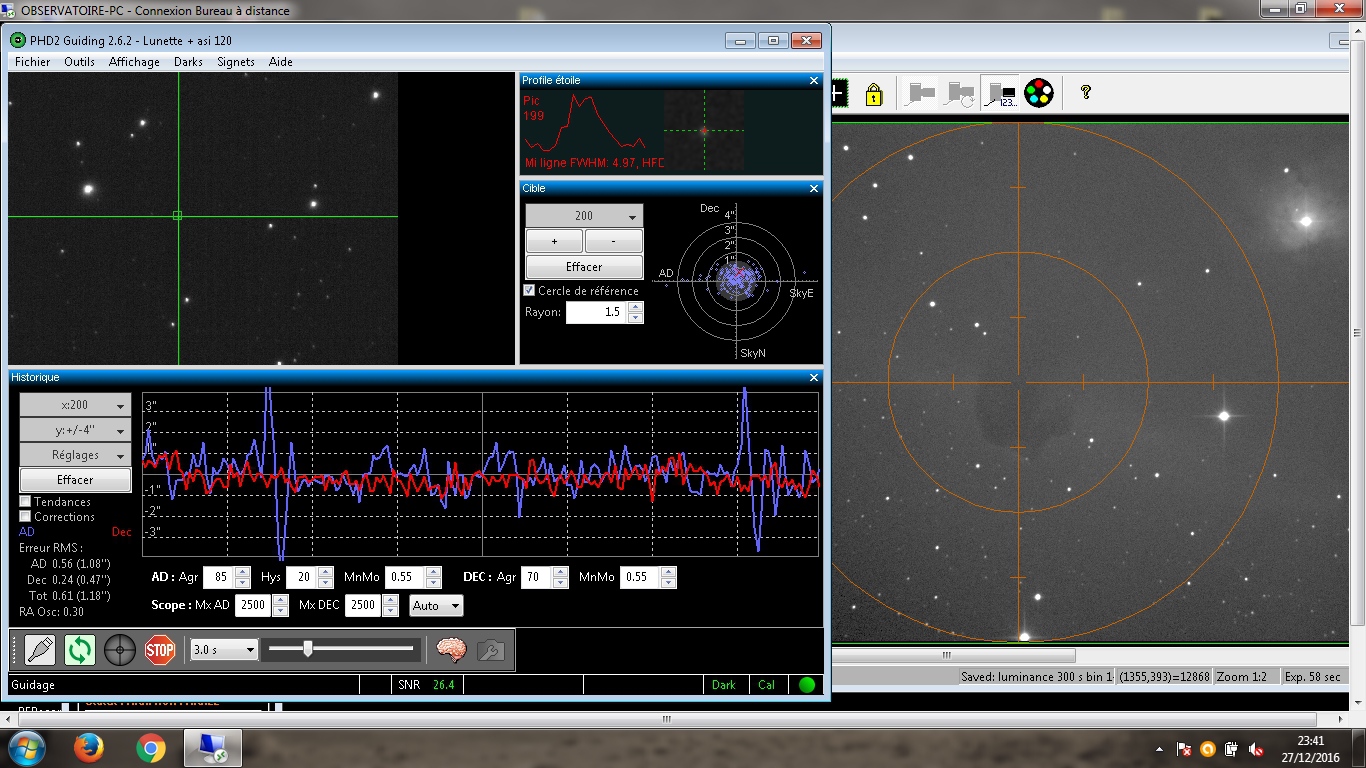Expand the Auto declination mode dropdown
1366x768 pixels.
click(436, 606)
